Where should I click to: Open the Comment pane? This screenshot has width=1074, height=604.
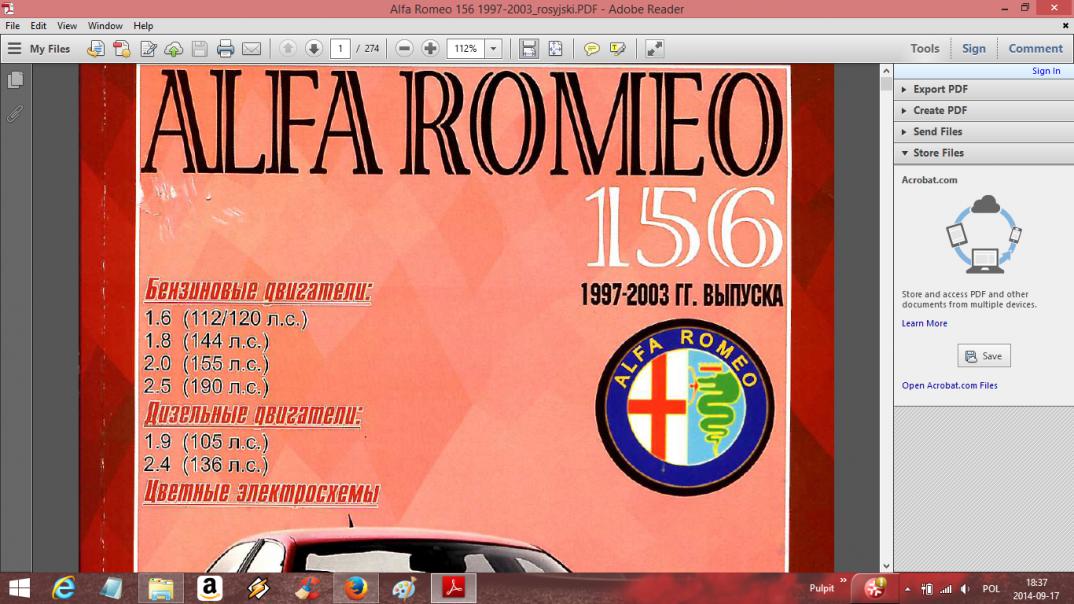[x=1035, y=49]
